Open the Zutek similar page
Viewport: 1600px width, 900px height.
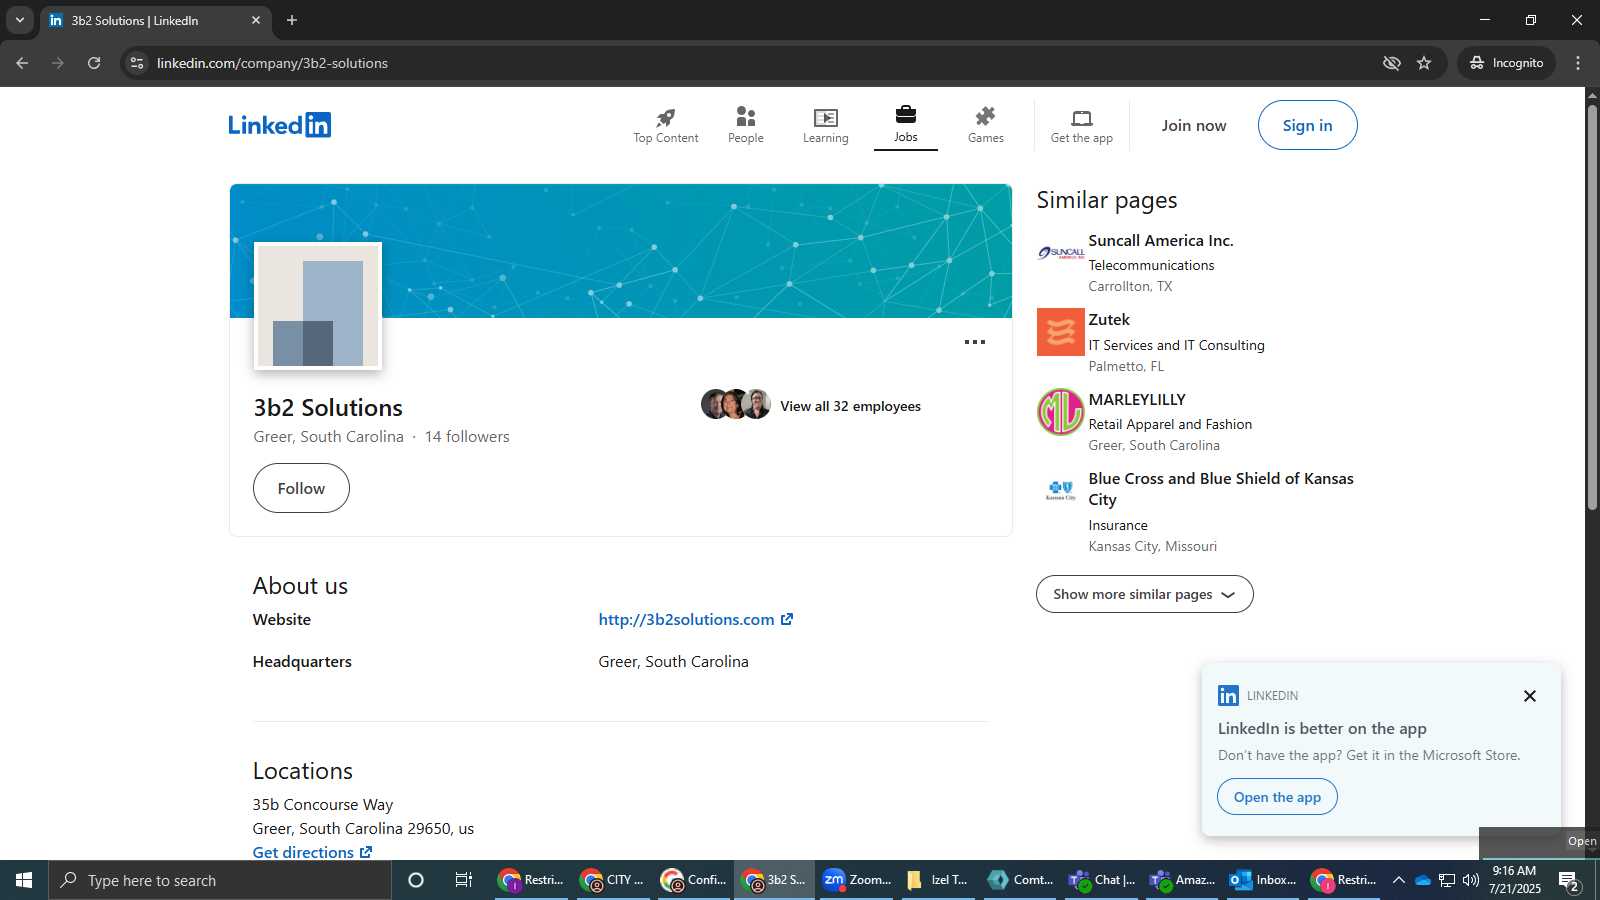point(1109,320)
